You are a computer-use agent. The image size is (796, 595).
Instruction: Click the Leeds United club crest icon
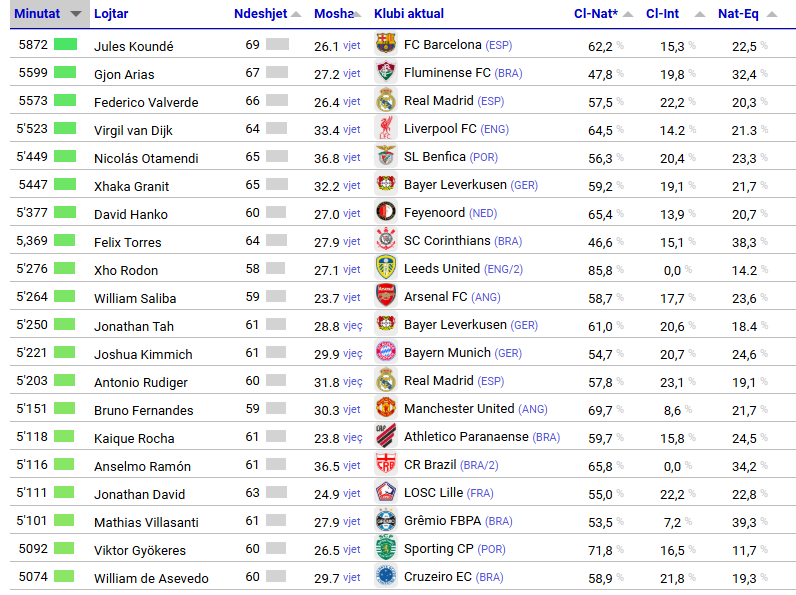point(386,268)
